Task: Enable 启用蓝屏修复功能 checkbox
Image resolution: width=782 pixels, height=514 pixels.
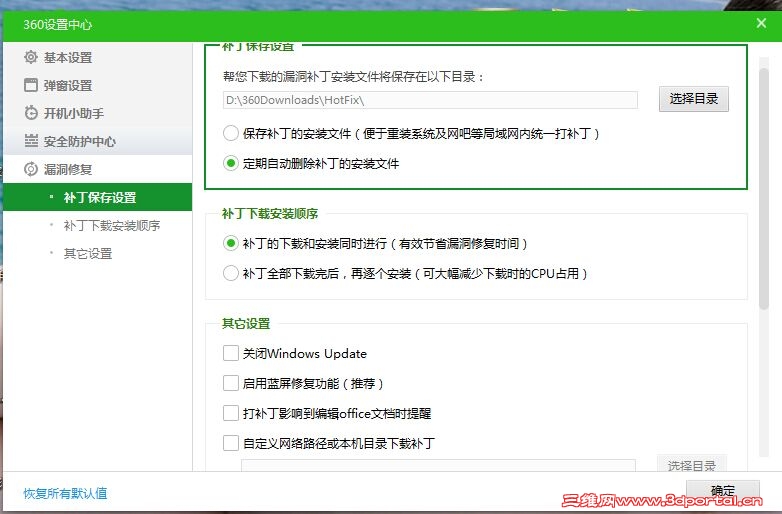Action: coord(230,383)
